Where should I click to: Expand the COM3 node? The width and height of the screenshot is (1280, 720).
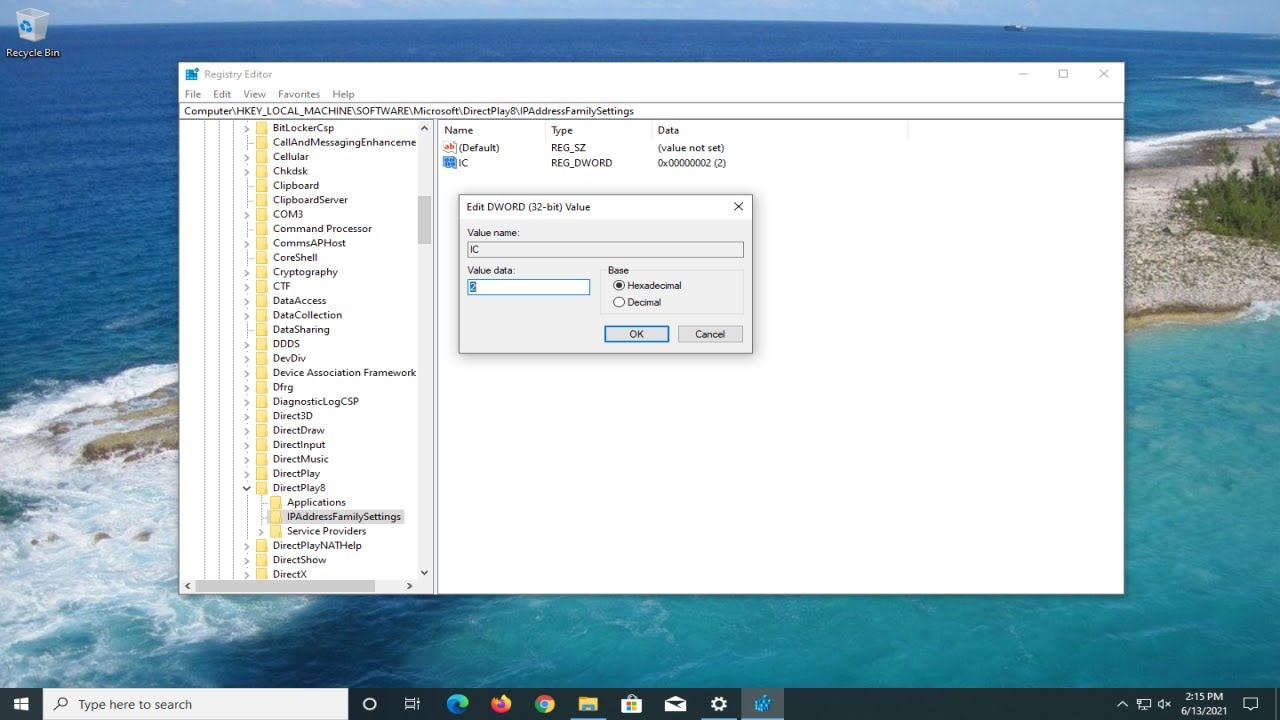point(247,214)
